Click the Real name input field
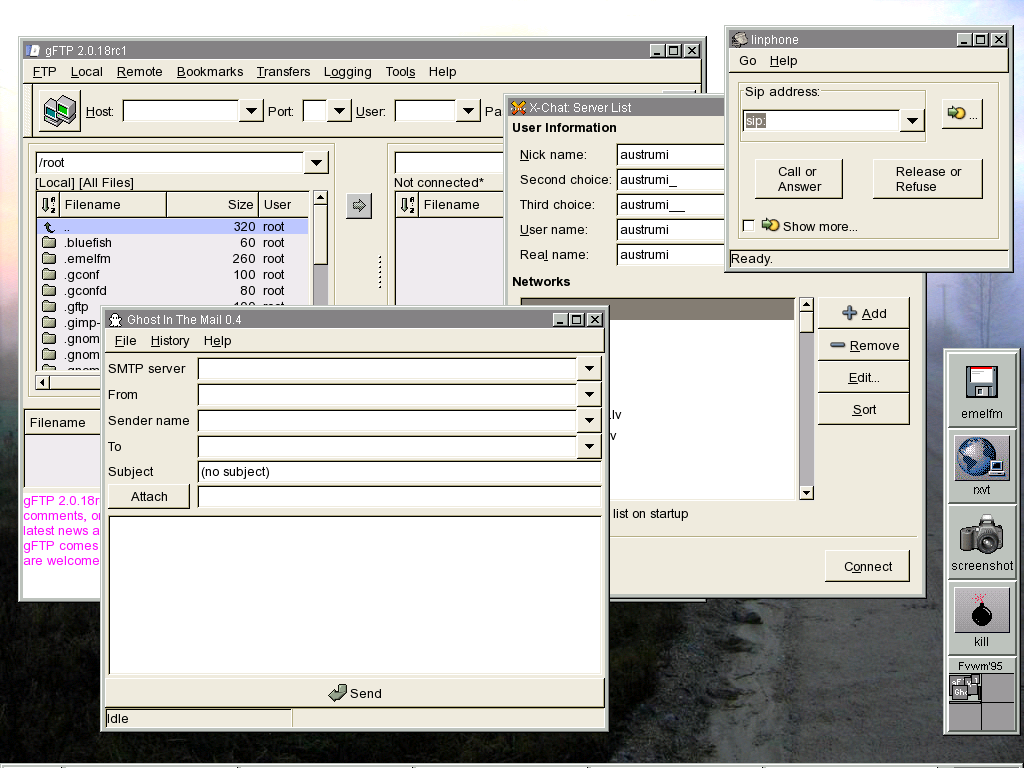This screenshot has height=768, width=1024. [670, 255]
